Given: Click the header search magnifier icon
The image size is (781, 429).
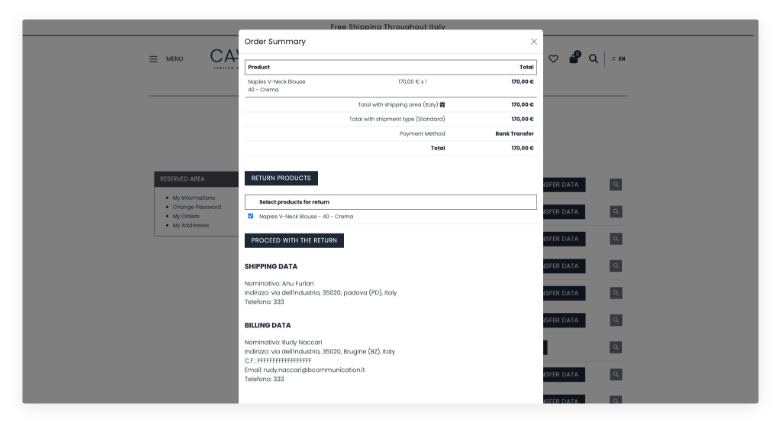Looking at the screenshot, I should 593,59.
